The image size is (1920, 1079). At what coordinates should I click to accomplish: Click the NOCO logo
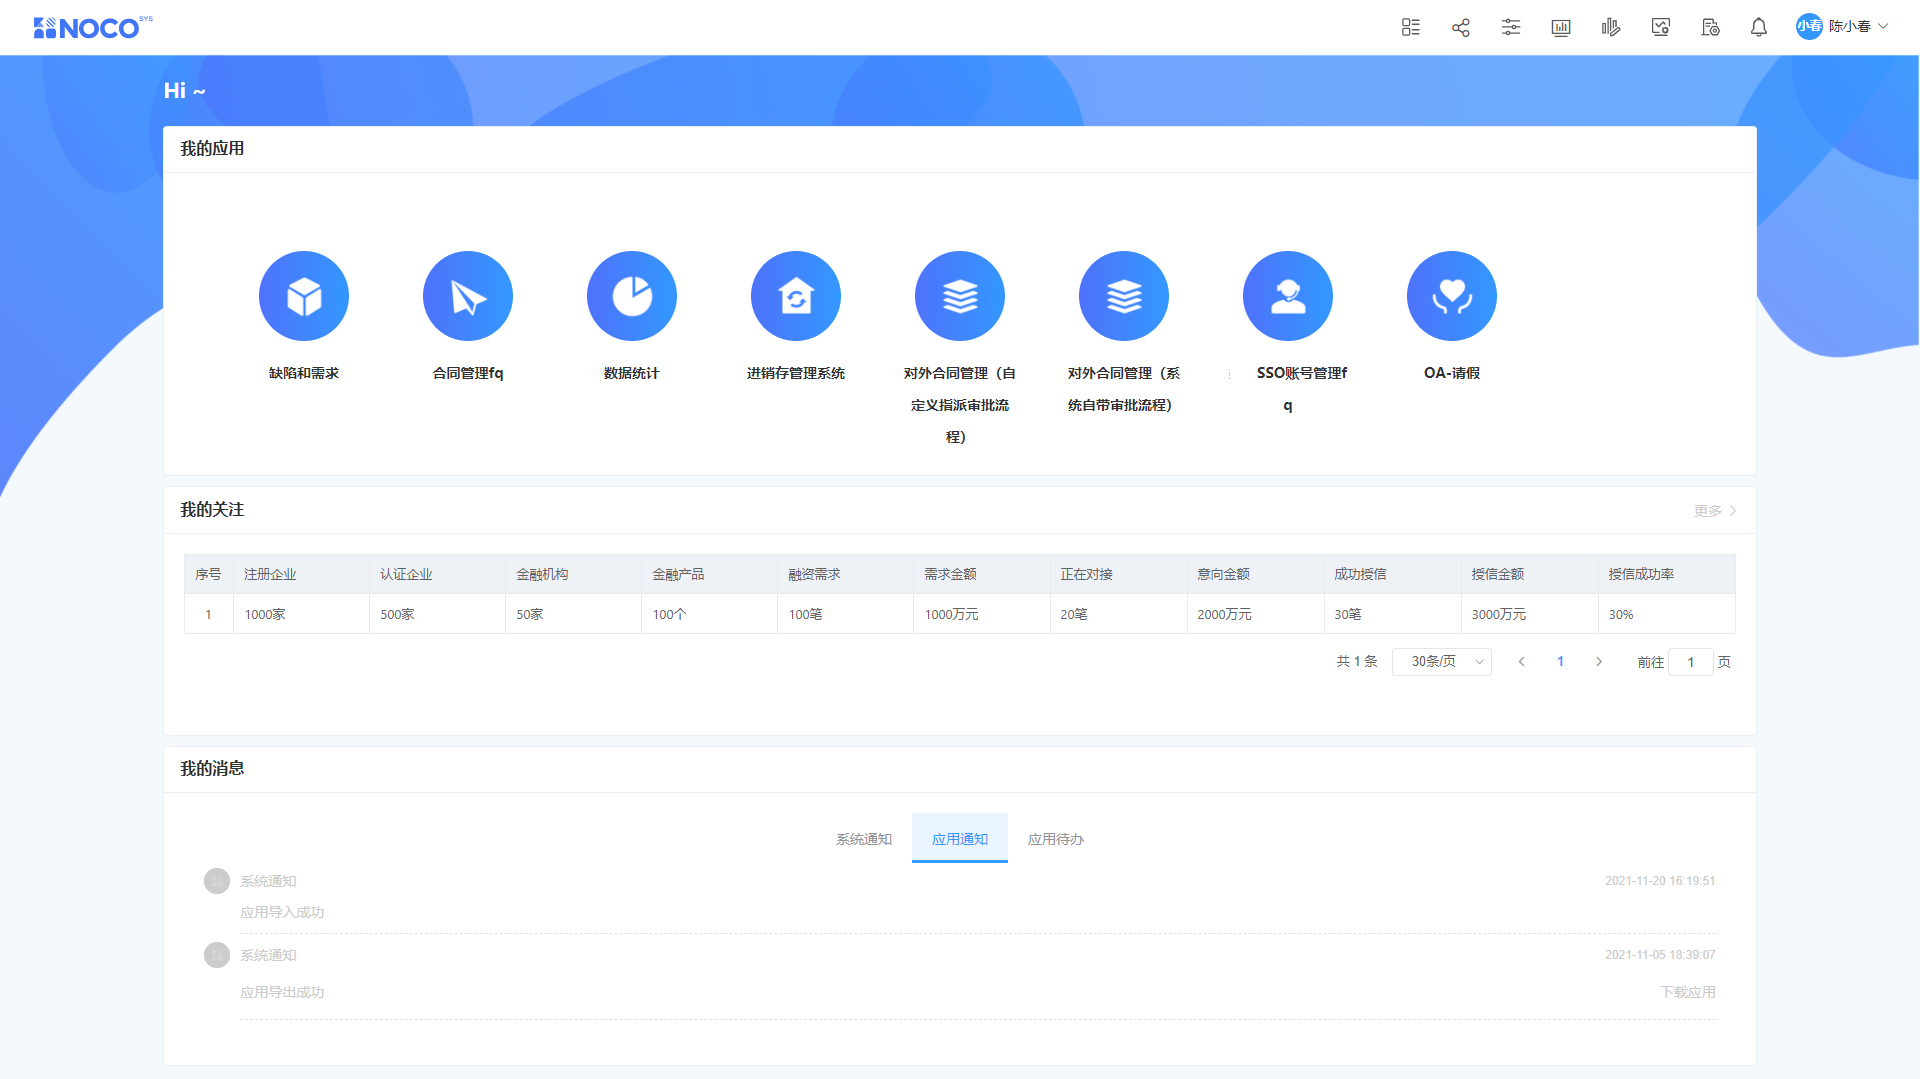tap(92, 27)
